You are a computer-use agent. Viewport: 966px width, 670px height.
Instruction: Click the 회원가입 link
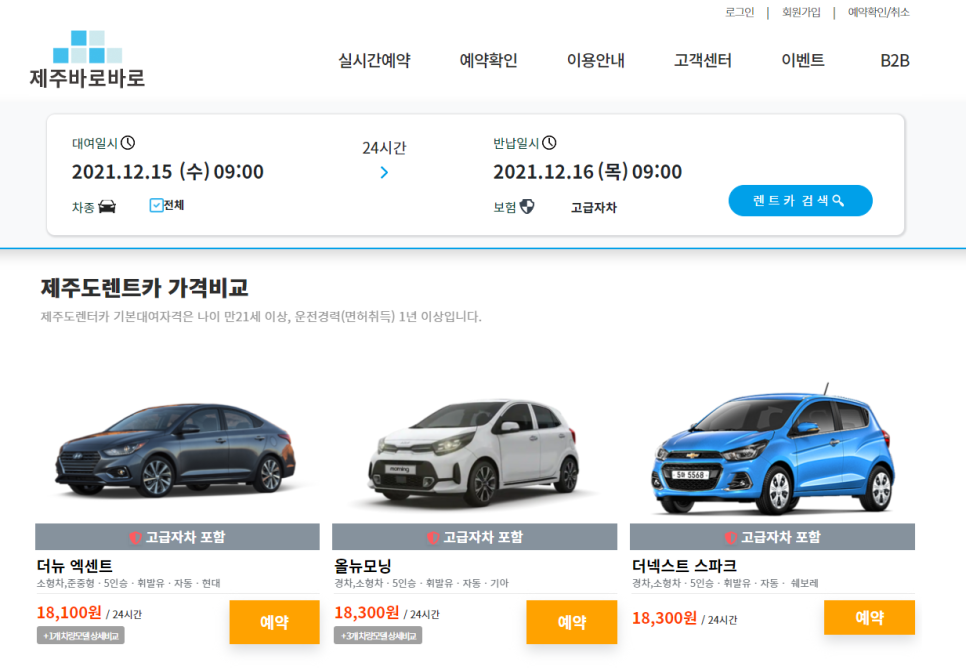coord(802,12)
